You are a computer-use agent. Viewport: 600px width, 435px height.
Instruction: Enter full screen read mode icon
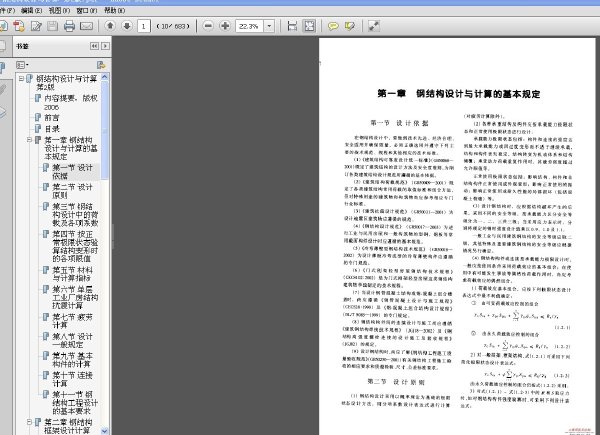(373, 26)
